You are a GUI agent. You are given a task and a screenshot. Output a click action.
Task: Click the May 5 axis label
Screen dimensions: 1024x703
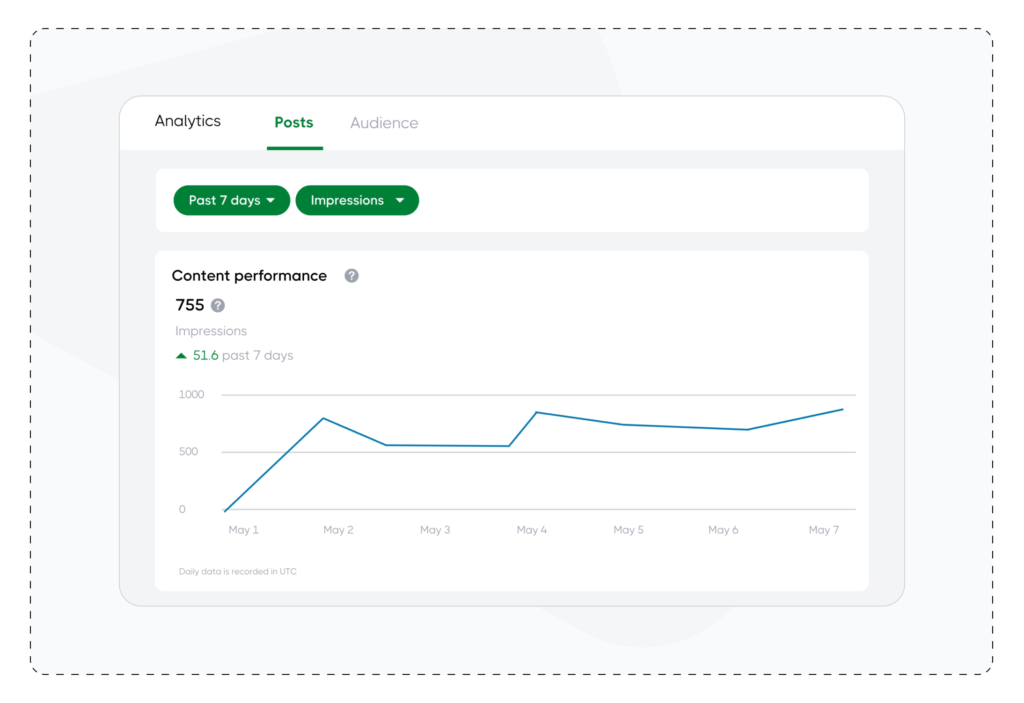pos(628,530)
